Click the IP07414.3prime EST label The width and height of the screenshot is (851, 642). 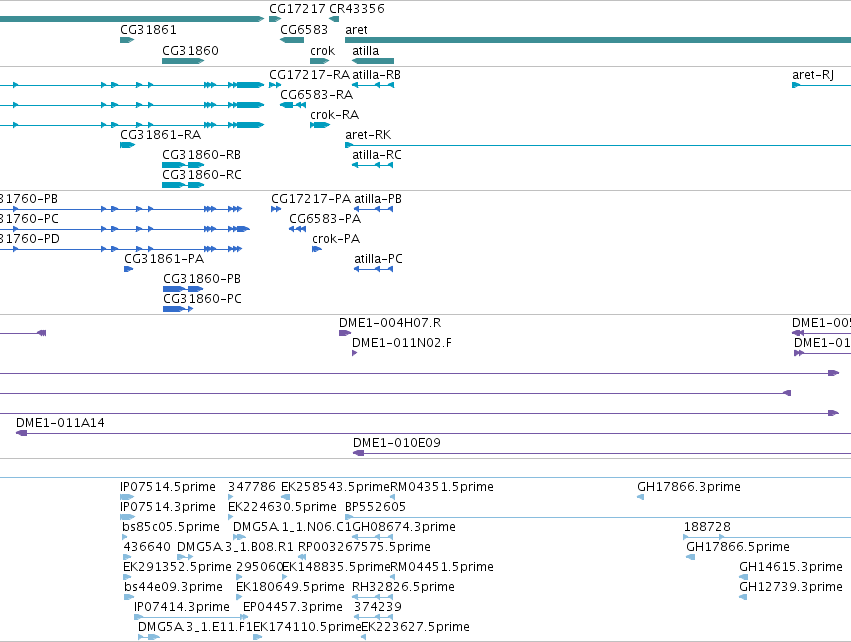coord(182,607)
